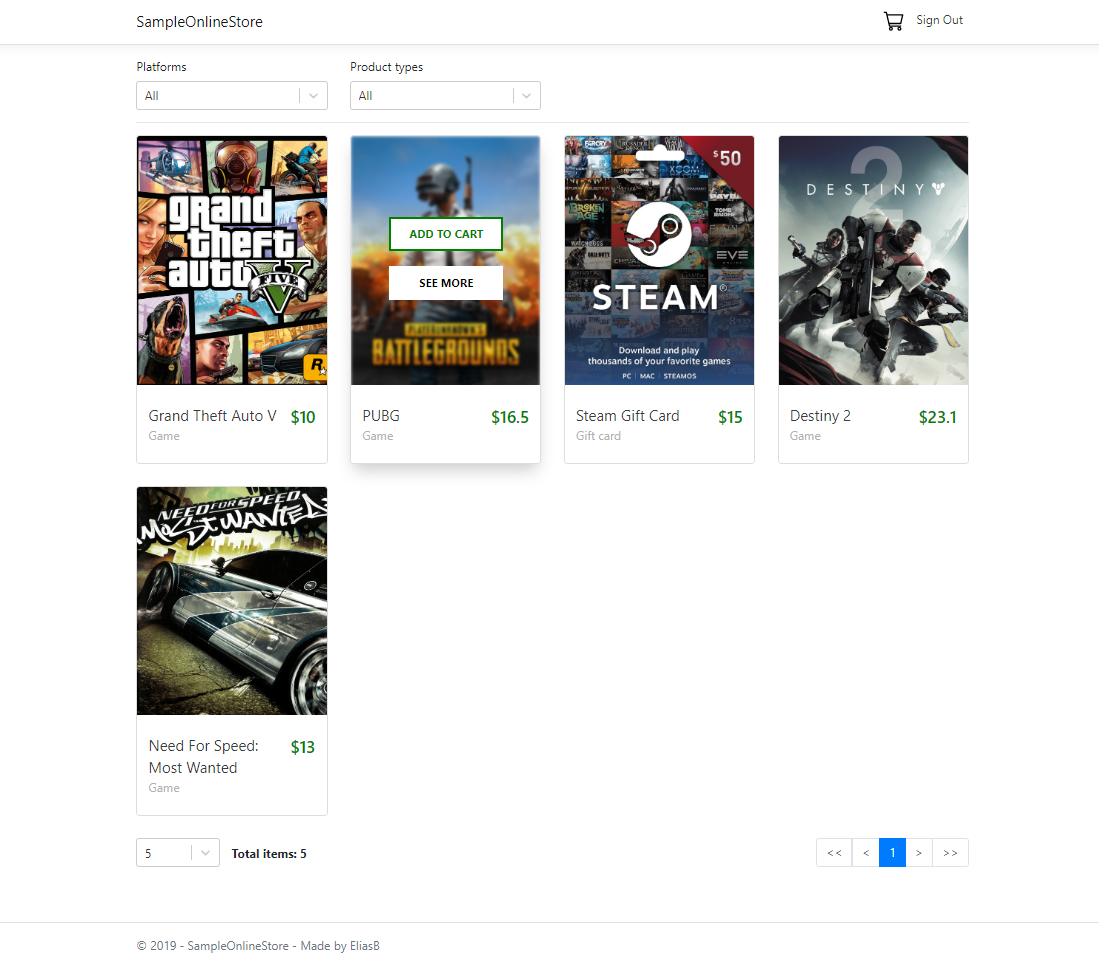Click the $15 price label
The image size is (1099, 965).
pos(730,417)
